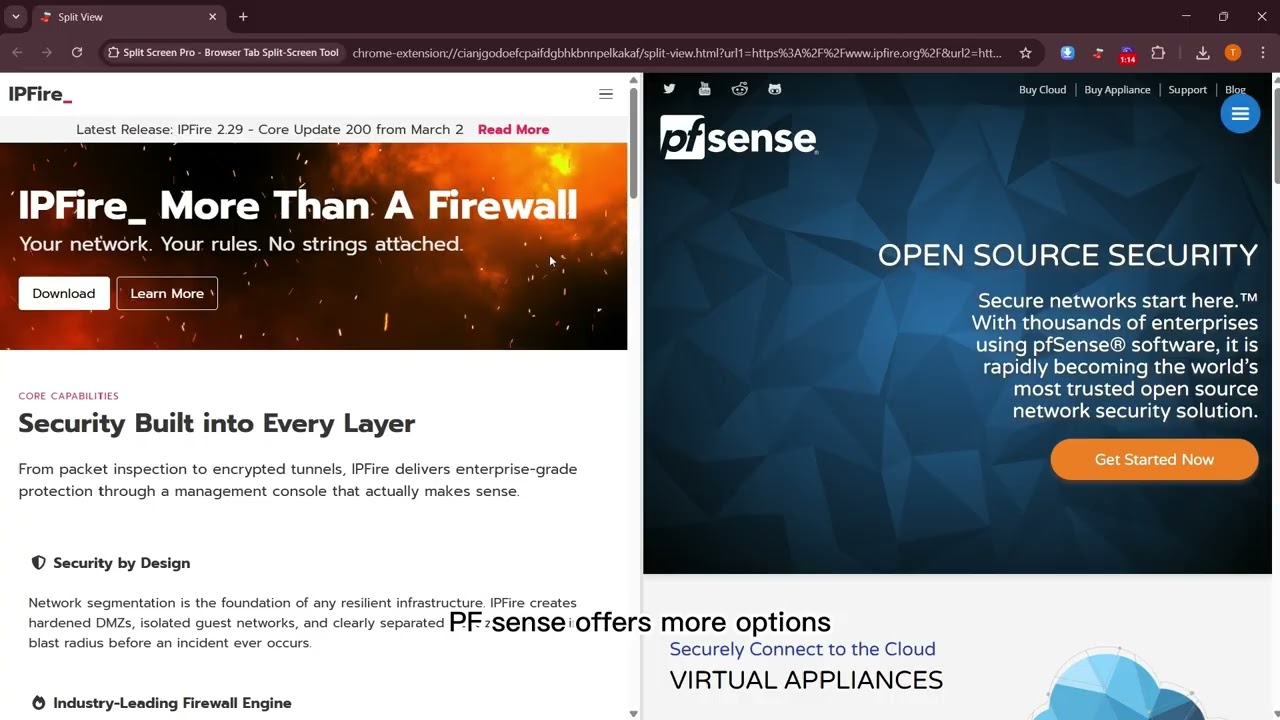Click the 'Latest Release: IPFire 2.29' announcement text
The width and height of the screenshot is (1280, 720).
(270, 129)
